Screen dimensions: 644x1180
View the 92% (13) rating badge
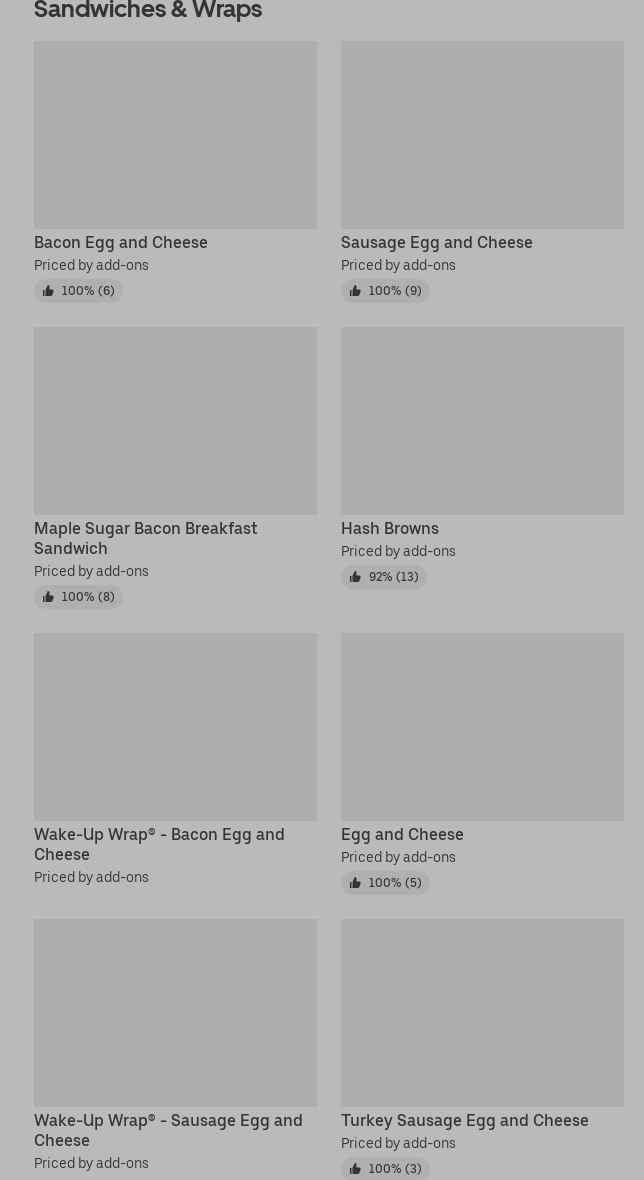pos(384,576)
